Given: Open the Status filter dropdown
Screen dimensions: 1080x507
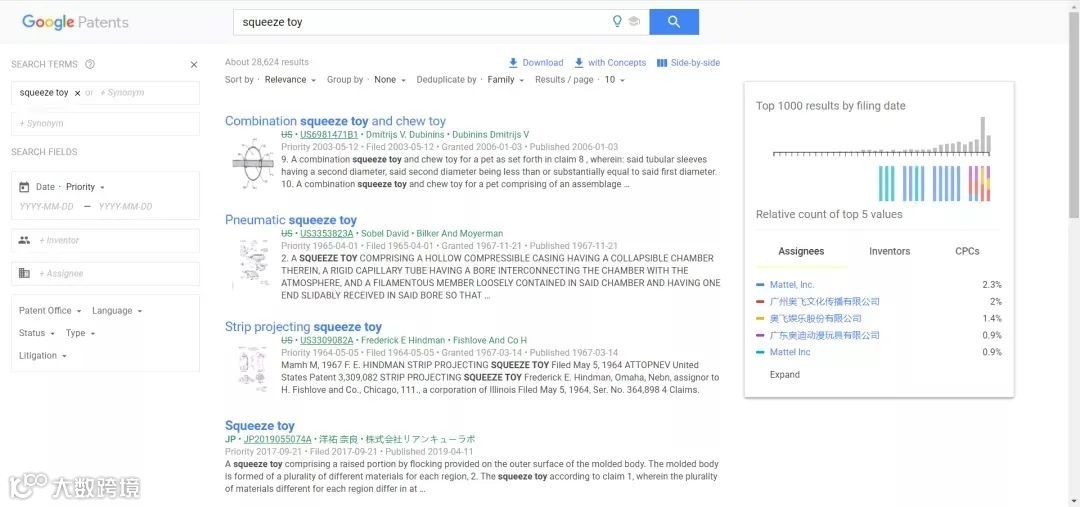Looking at the screenshot, I should point(37,333).
